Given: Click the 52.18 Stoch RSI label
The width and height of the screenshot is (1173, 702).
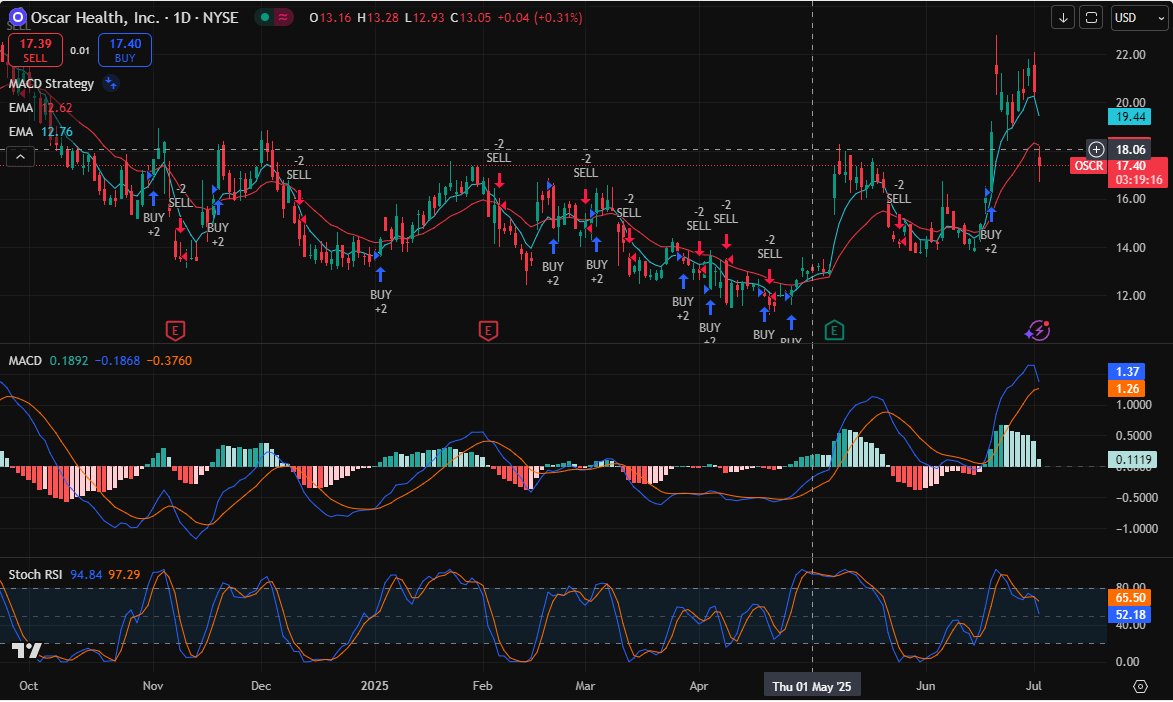Looking at the screenshot, I should pyautogui.click(x=1130, y=614).
